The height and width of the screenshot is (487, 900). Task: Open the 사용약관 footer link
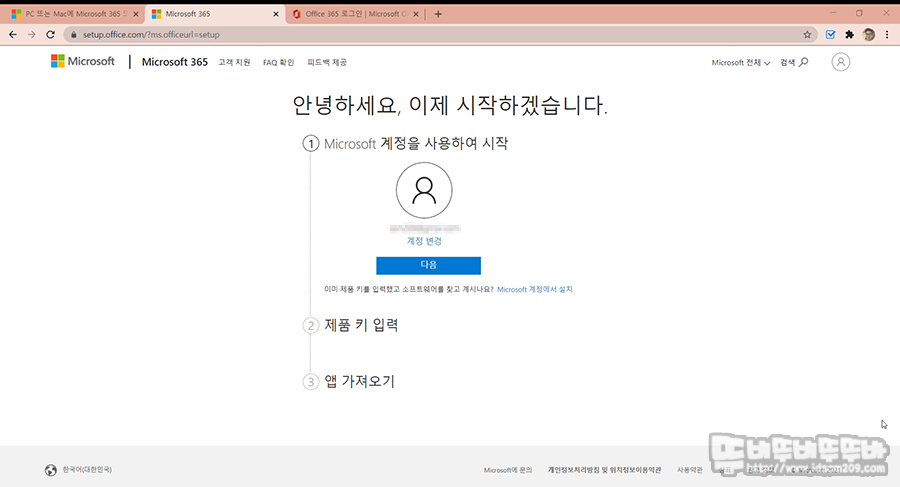[x=689, y=470]
